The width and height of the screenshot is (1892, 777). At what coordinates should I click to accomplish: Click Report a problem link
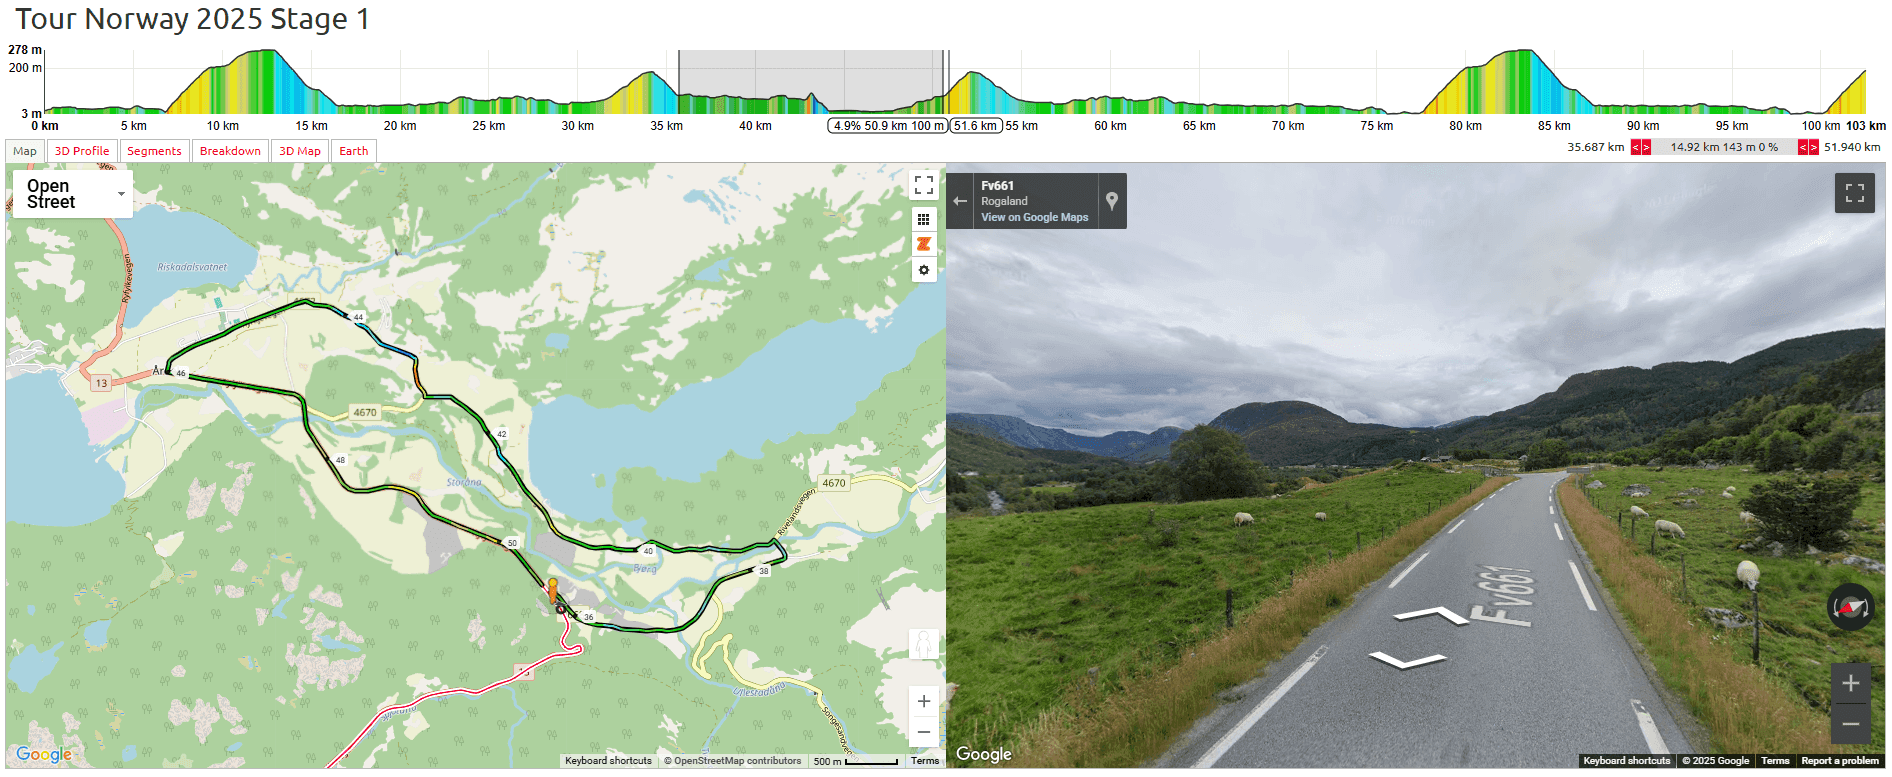tap(1840, 761)
